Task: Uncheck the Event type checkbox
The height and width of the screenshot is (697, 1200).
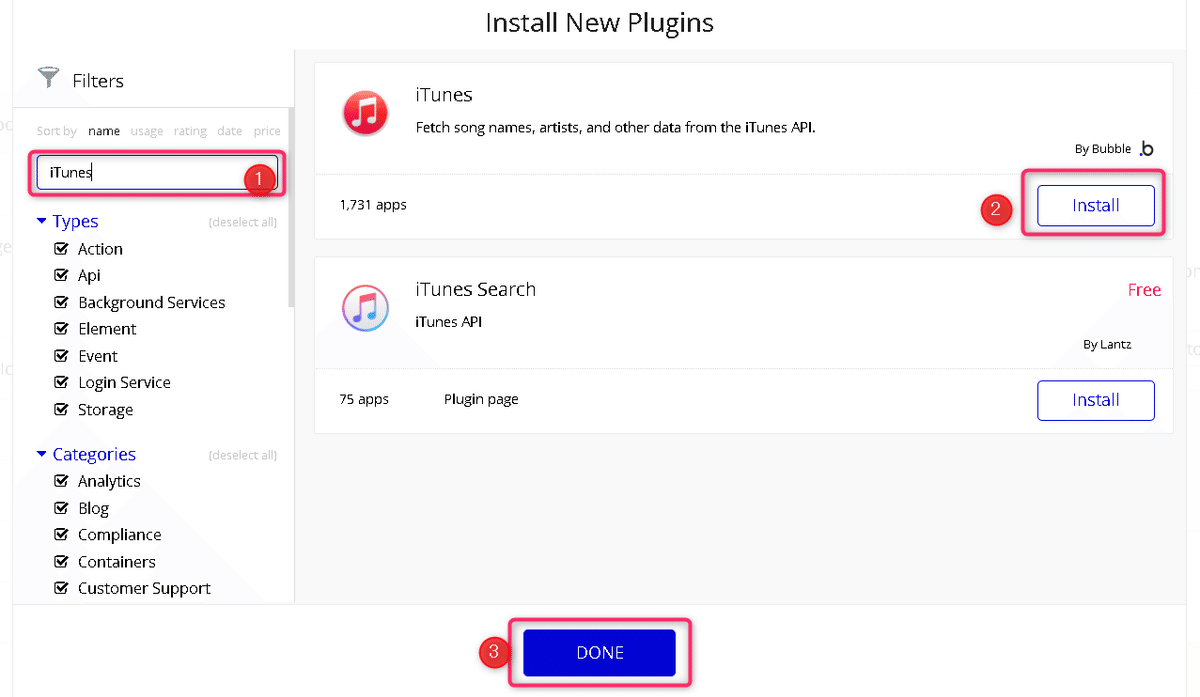Action: tap(61, 355)
